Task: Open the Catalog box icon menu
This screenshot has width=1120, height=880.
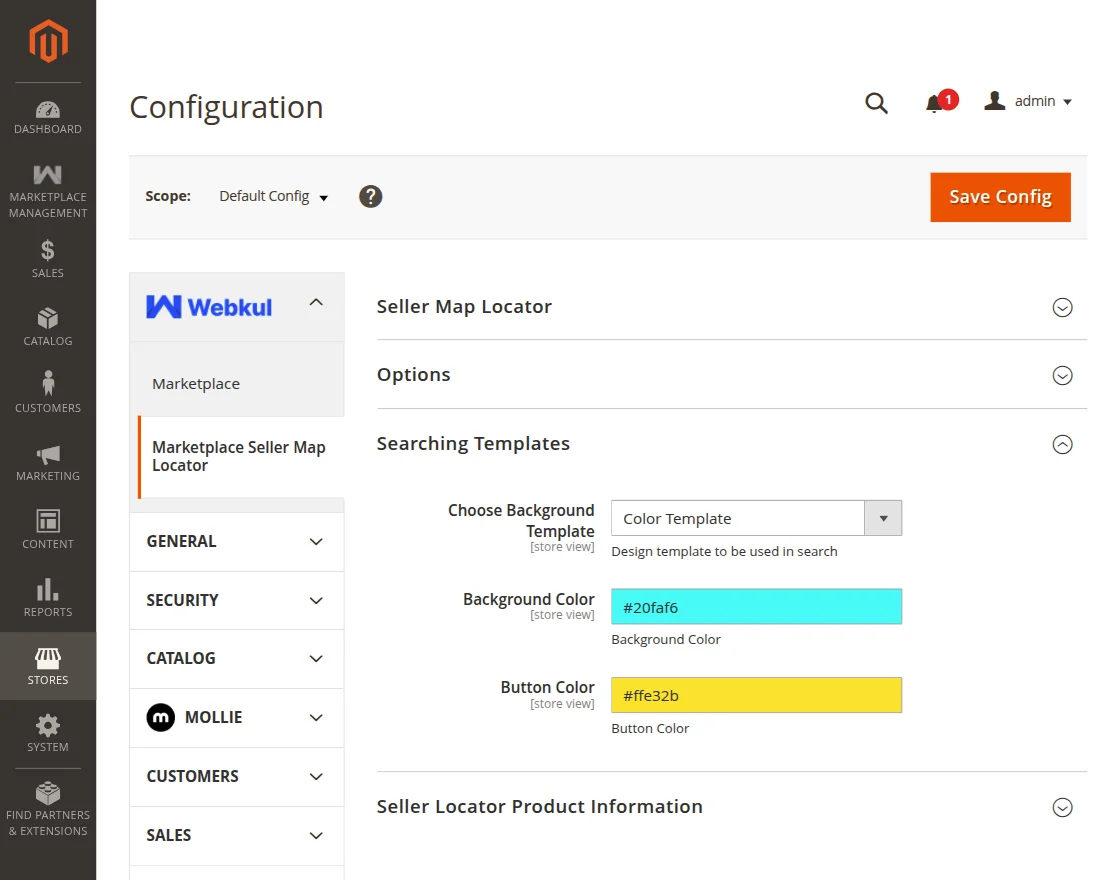Action: tap(48, 327)
